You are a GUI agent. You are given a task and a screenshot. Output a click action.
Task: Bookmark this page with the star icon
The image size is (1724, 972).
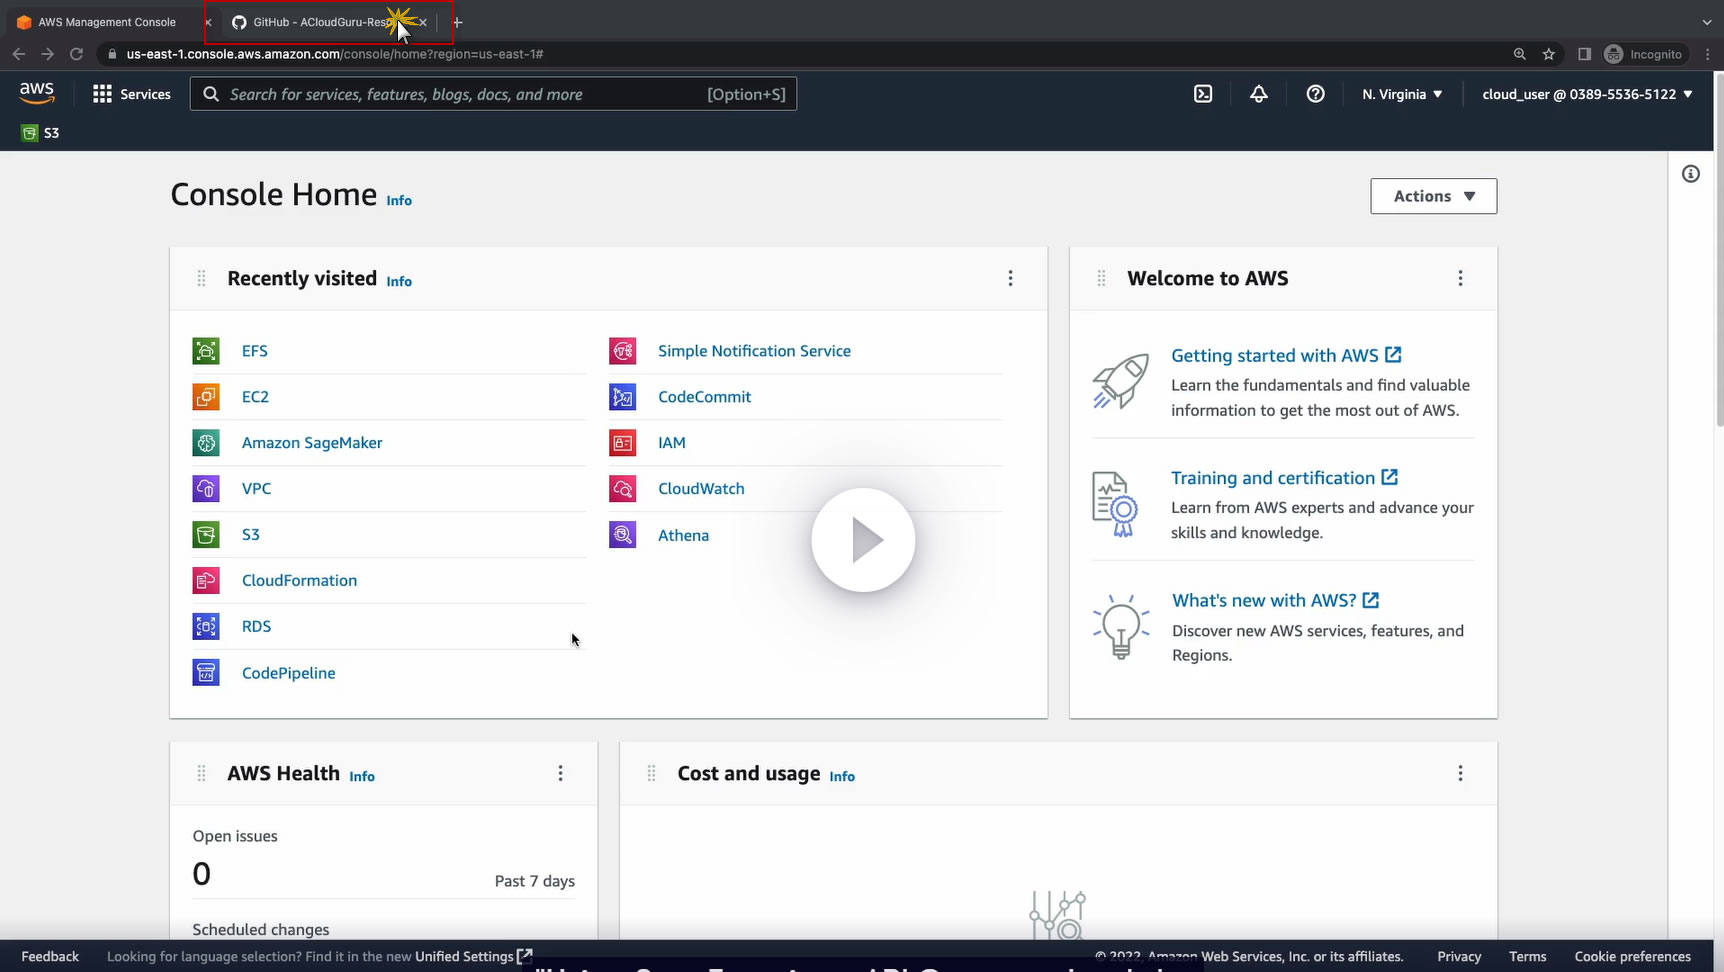(x=1549, y=54)
